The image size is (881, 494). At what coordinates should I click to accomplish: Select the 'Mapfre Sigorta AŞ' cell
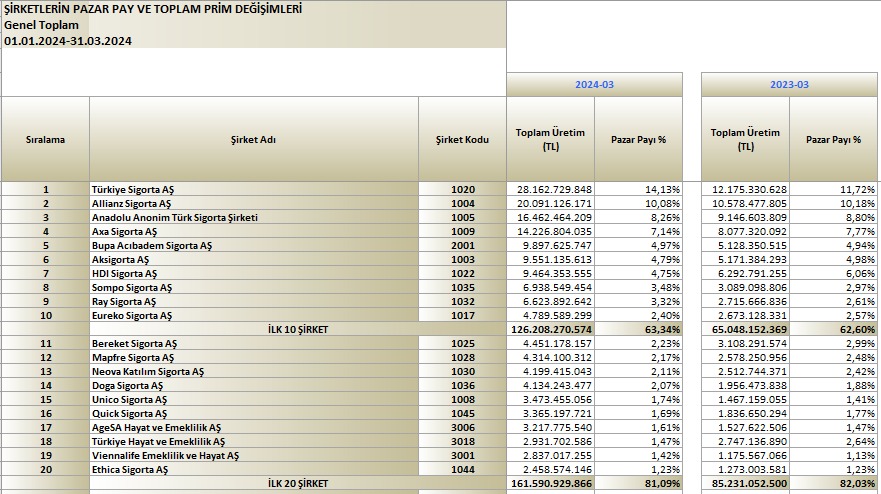coord(253,357)
